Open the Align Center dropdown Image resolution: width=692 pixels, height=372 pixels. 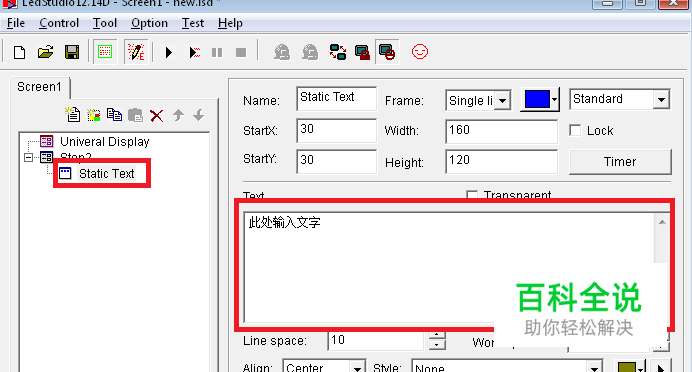[357, 367]
